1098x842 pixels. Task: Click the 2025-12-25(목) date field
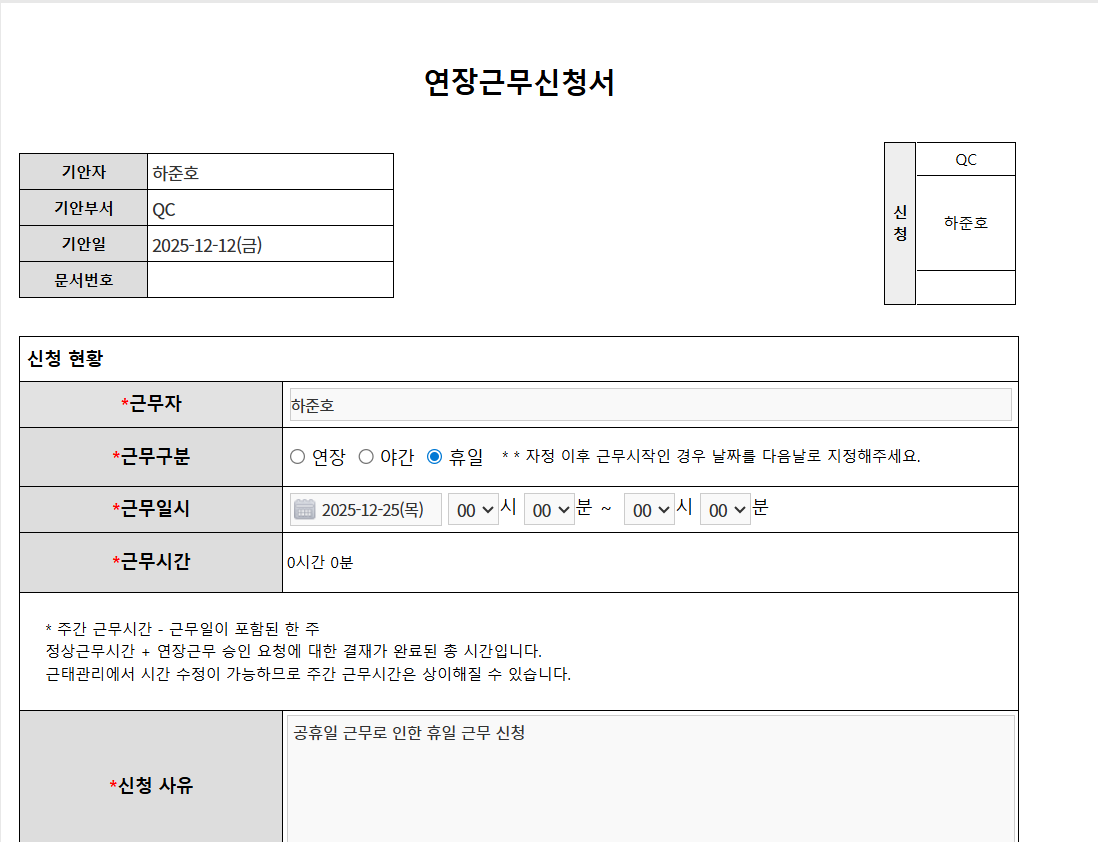point(366,509)
